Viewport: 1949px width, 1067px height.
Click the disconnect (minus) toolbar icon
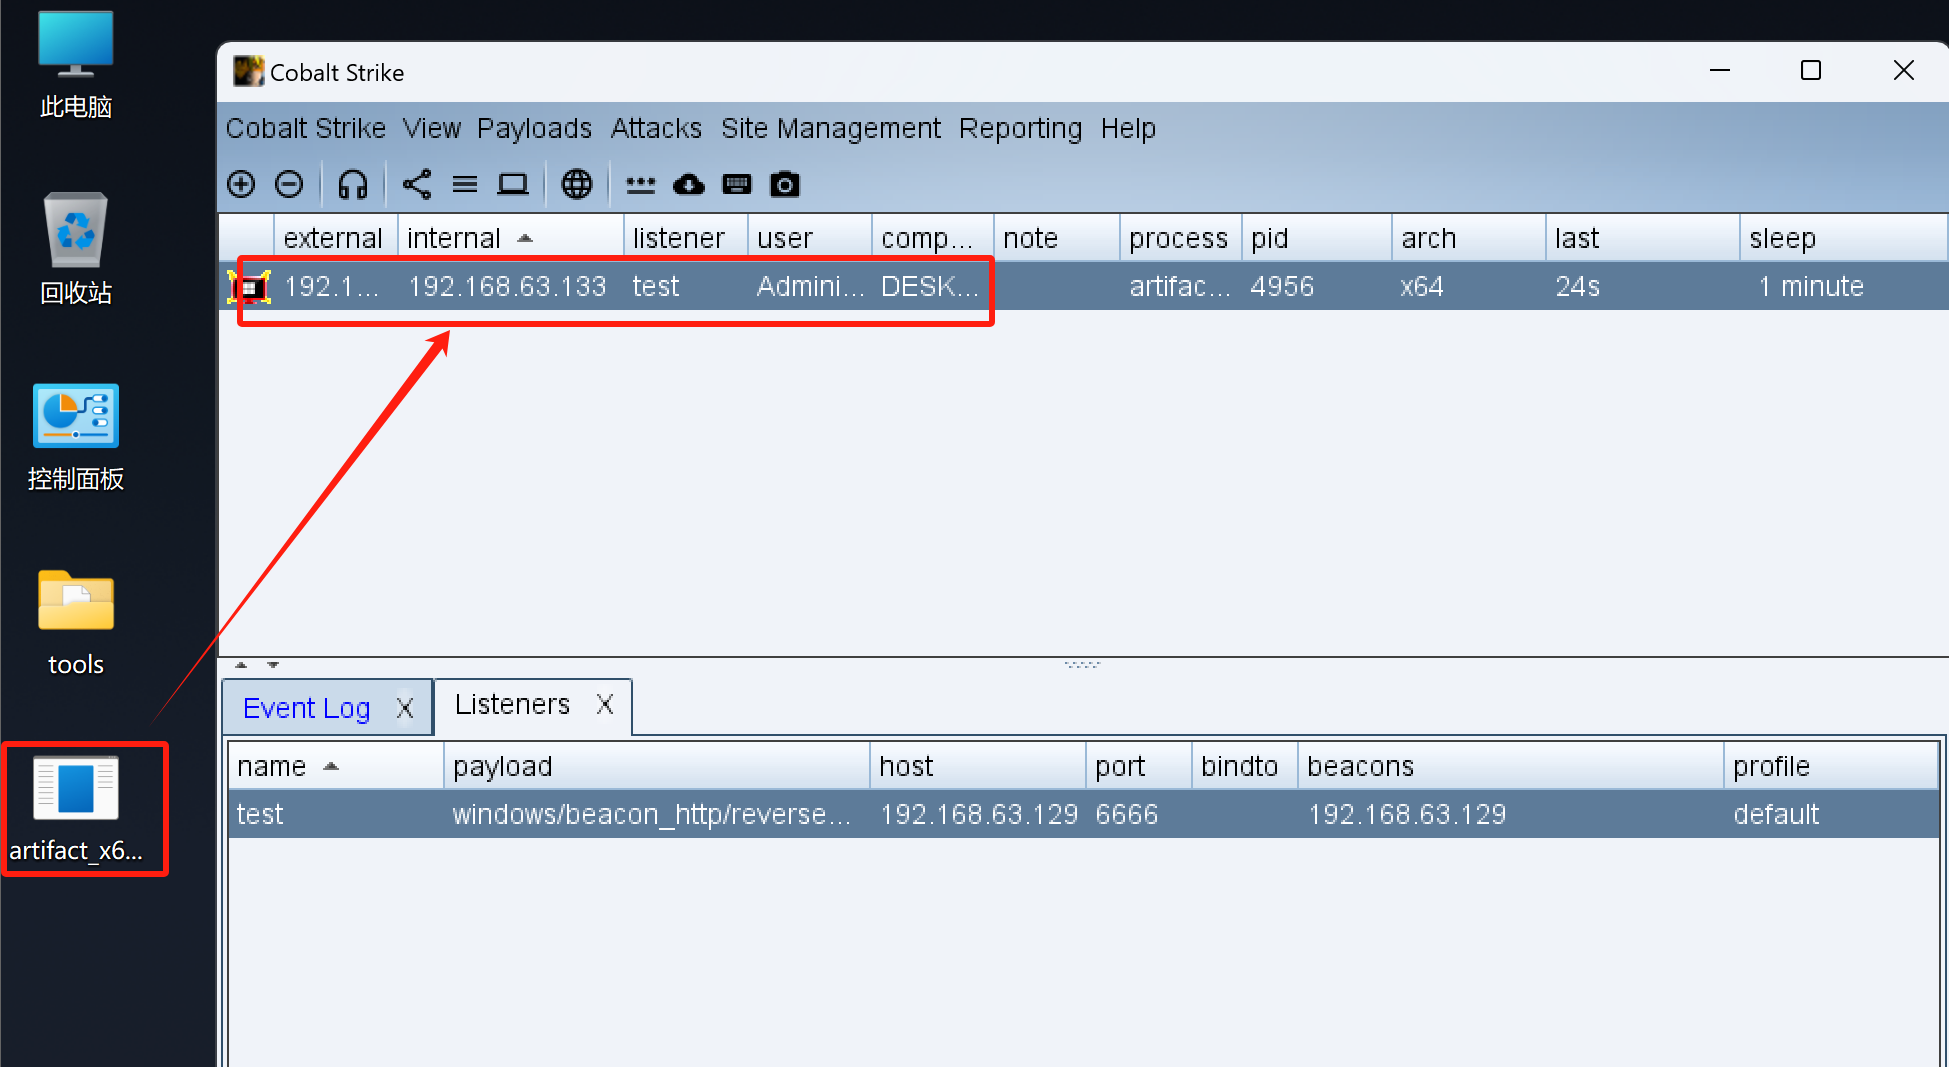pyautogui.click(x=289, y=184)
